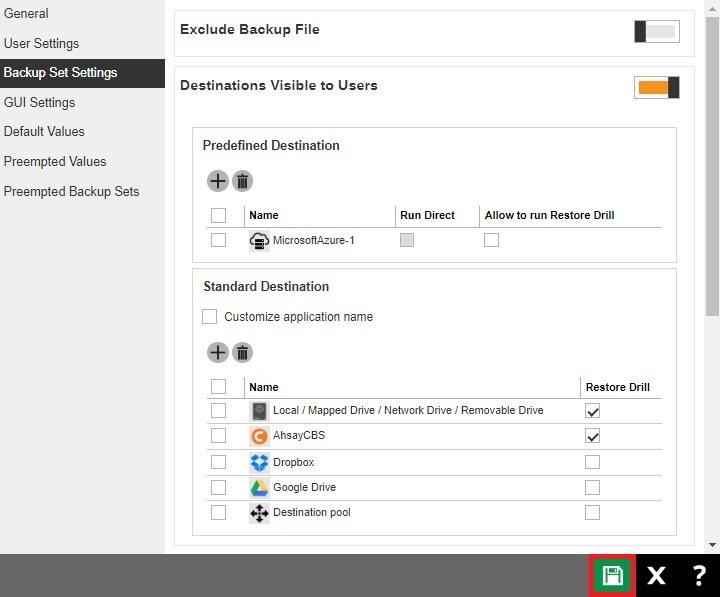Click the X cancel icon in bottom bar
720x597 pixels.
[x=656, y=575]
